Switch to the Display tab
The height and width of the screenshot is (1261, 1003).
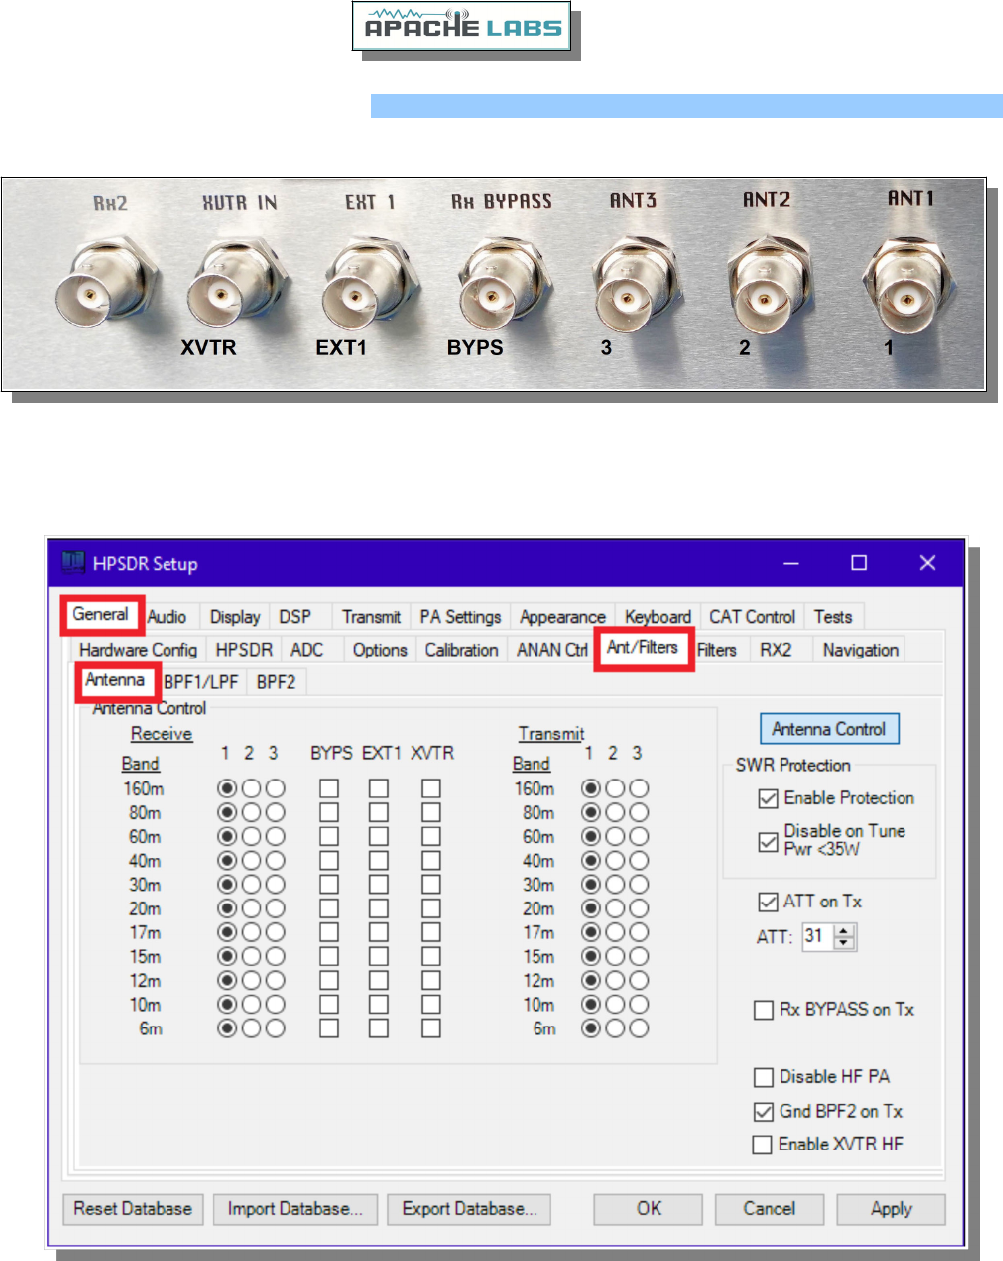[x=235, y=617]
